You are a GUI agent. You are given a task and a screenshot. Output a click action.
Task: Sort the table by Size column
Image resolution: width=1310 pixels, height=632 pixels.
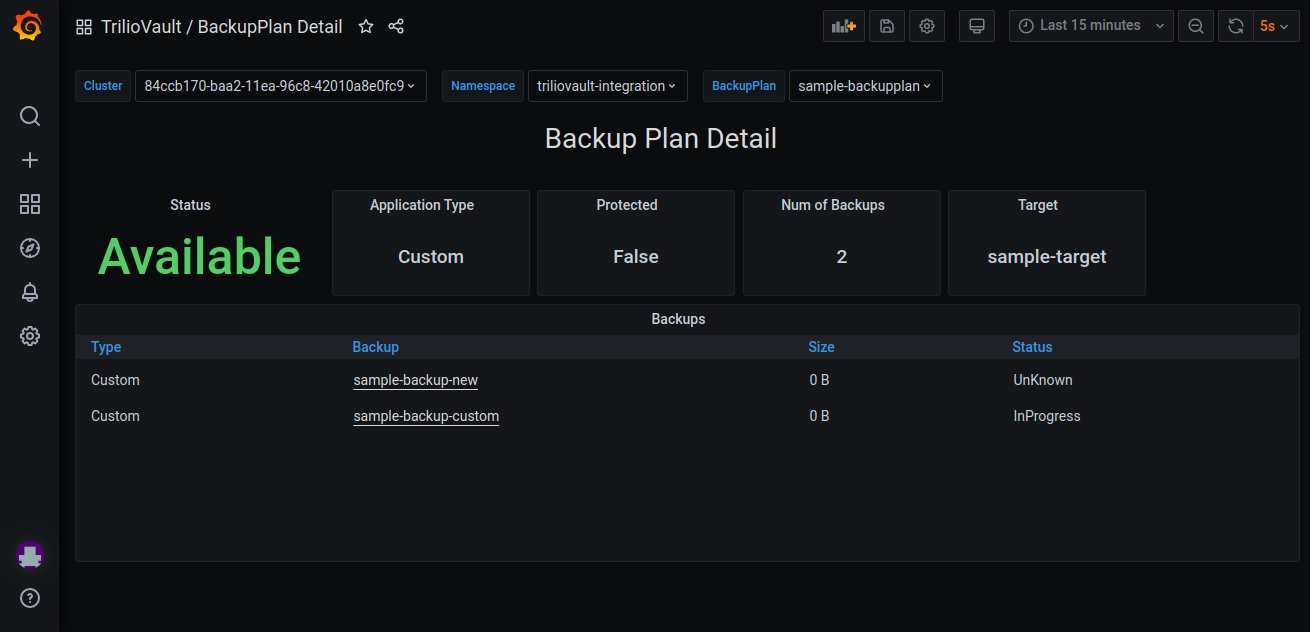point(822,347)
